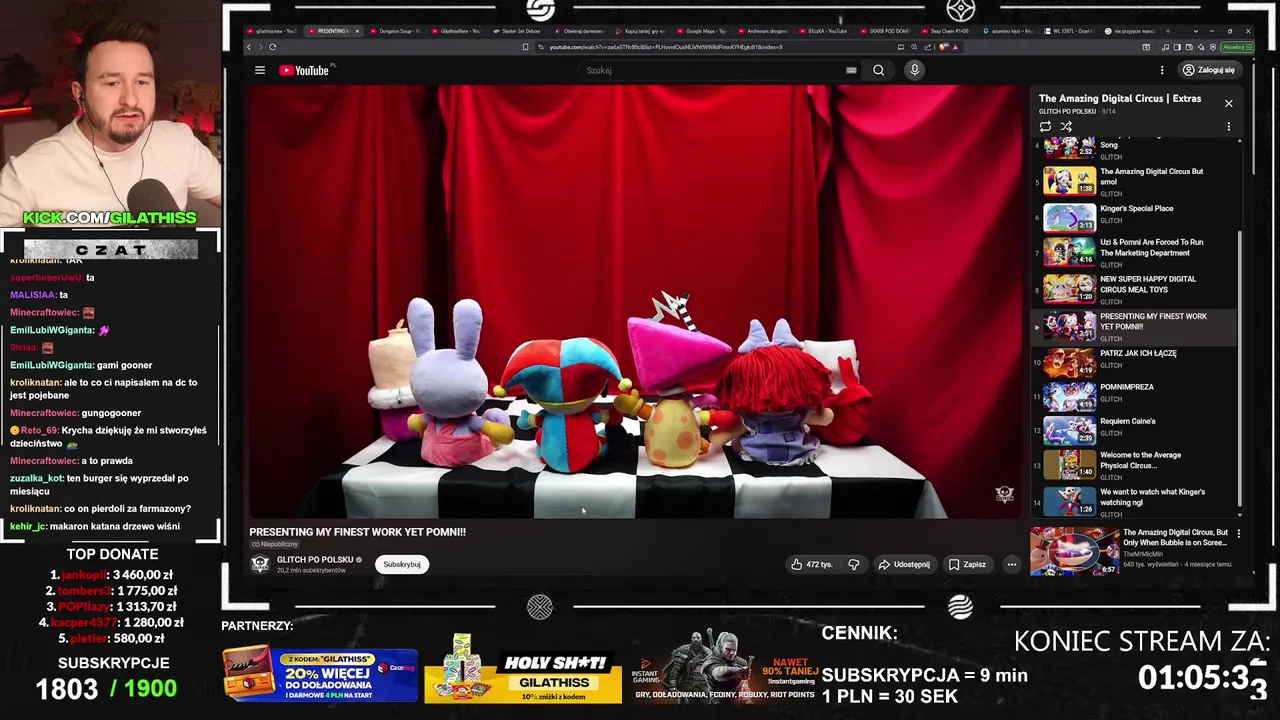Play playlist video Kinger's Special Place
Image resolution: width=1280 pixels, height=720 pixels.
[x=1135, y=217]
